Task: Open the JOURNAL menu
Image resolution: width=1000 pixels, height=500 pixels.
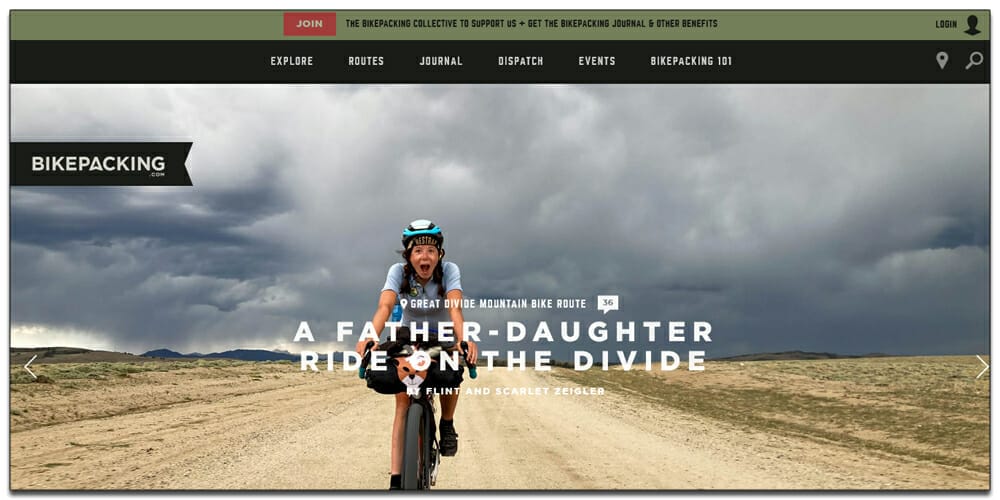Action: (x=441, y=61)
